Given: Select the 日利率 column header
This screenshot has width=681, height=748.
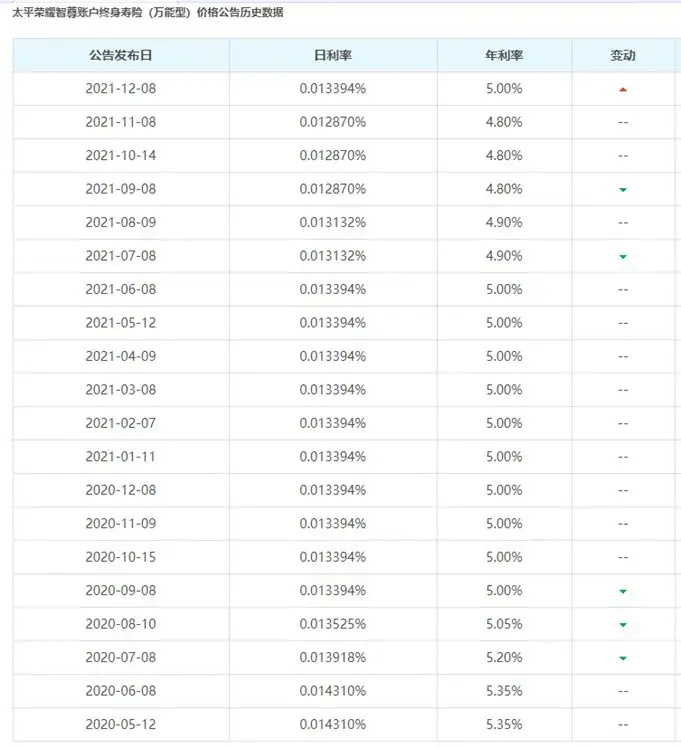Looking at the screenshot, I should [332, 55].
